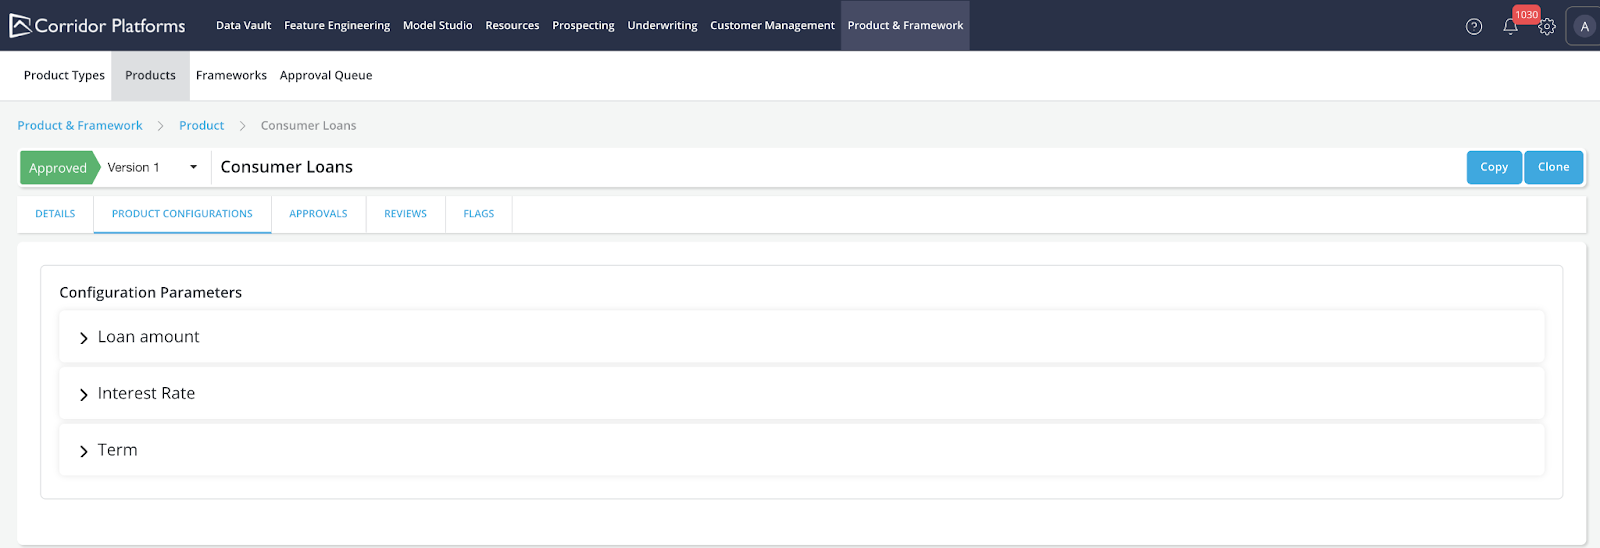Viewport: 1600px width, 548px height.
Task: Switch to the Details tab
Action: (55, 214)
